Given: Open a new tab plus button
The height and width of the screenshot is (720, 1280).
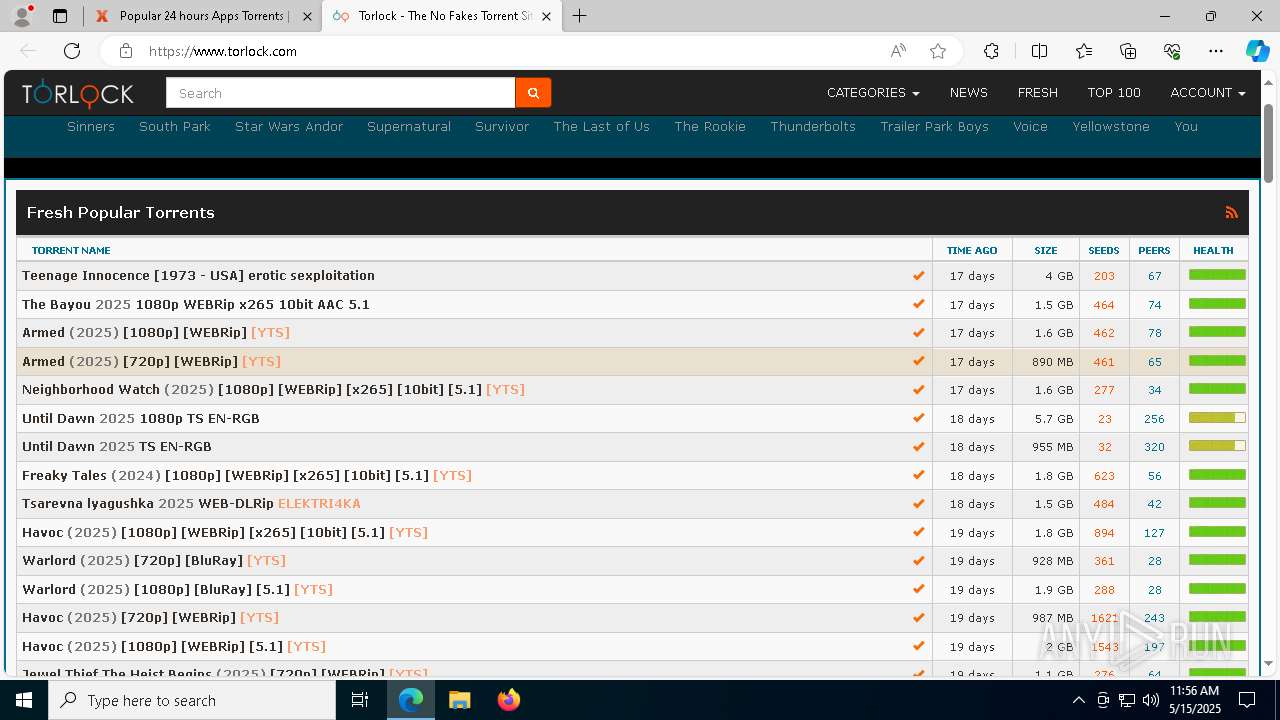Looking at the screenshot, I should click(x=579, y=16).
